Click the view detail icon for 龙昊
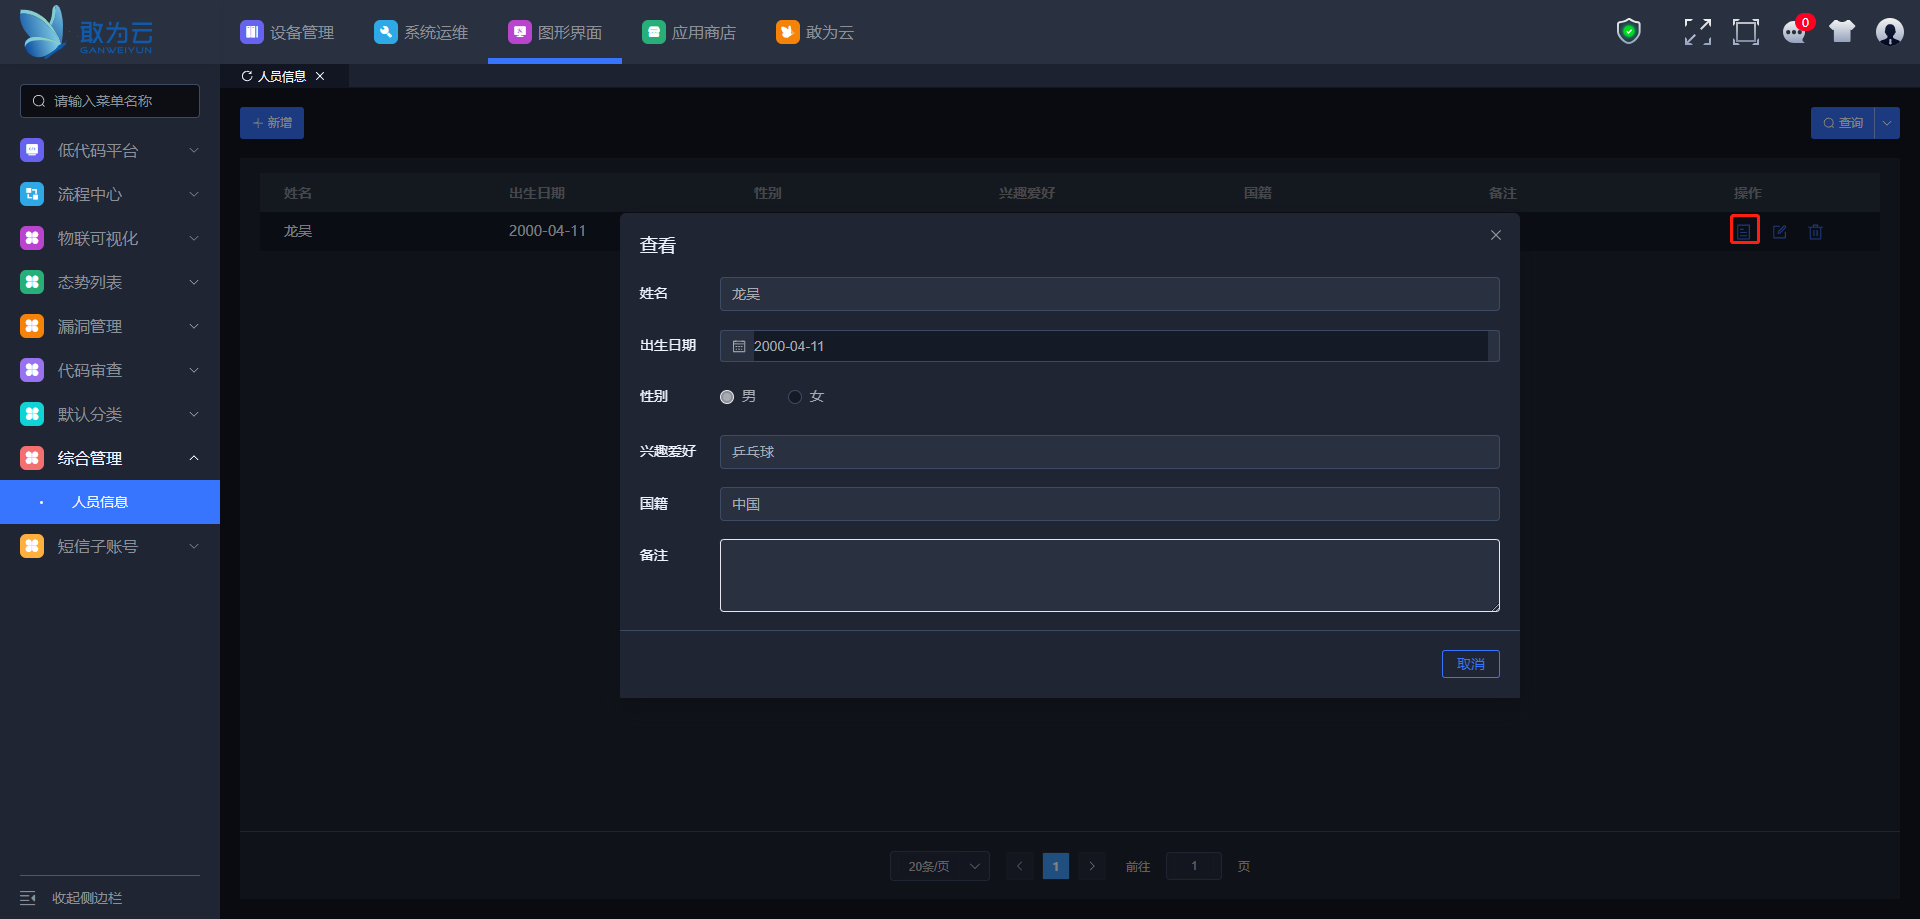This screenshot has width=1920, height=919. [x=1744, y=231]
